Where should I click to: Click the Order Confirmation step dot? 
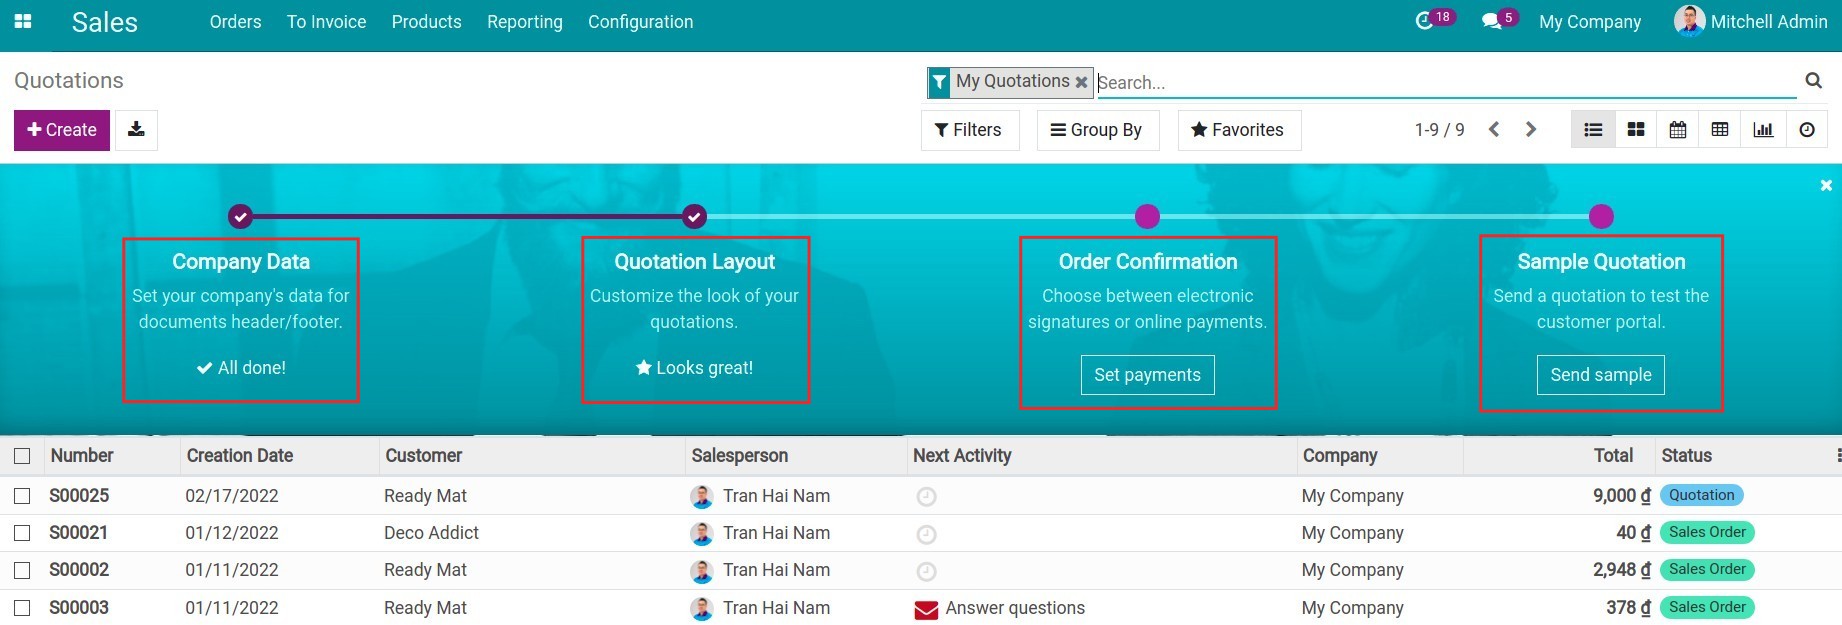click(1148, 216)
